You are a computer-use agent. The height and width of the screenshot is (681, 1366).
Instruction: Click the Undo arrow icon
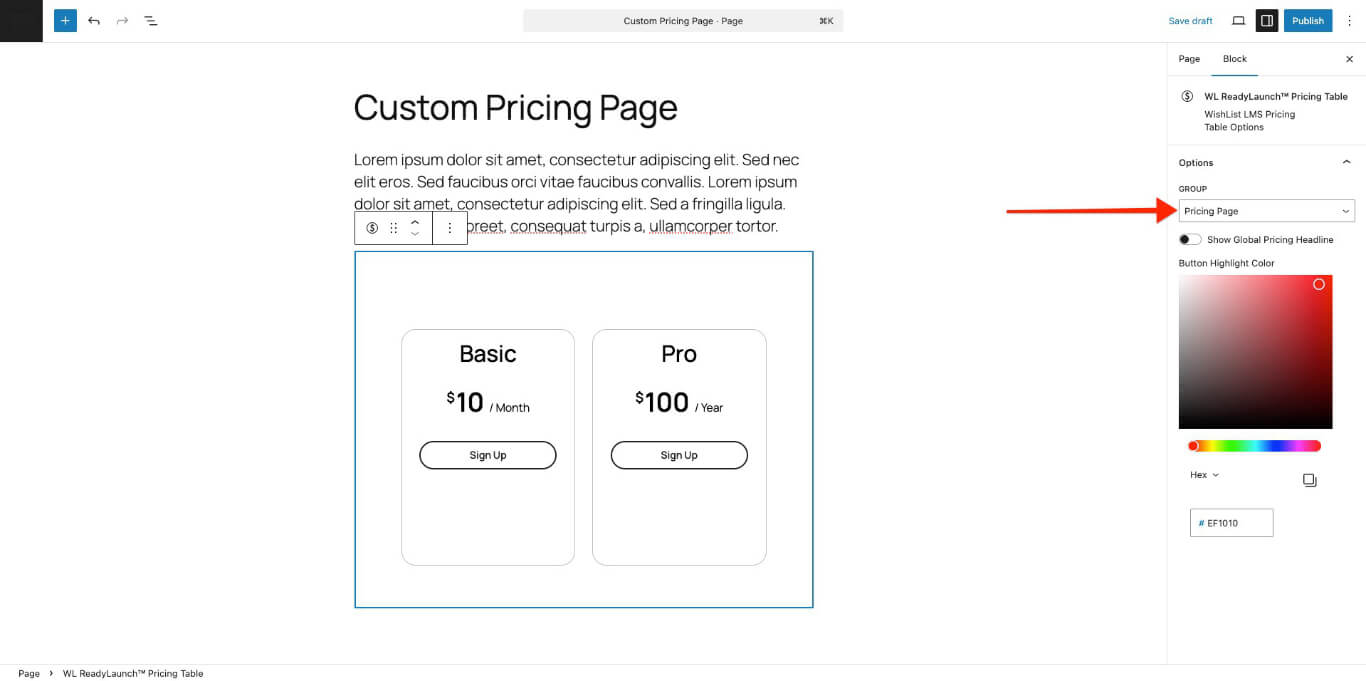94,20
